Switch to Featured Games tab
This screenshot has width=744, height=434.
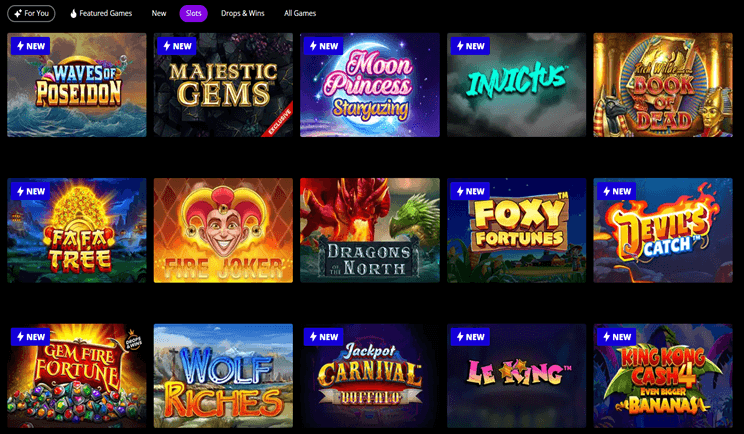(101, 13)
